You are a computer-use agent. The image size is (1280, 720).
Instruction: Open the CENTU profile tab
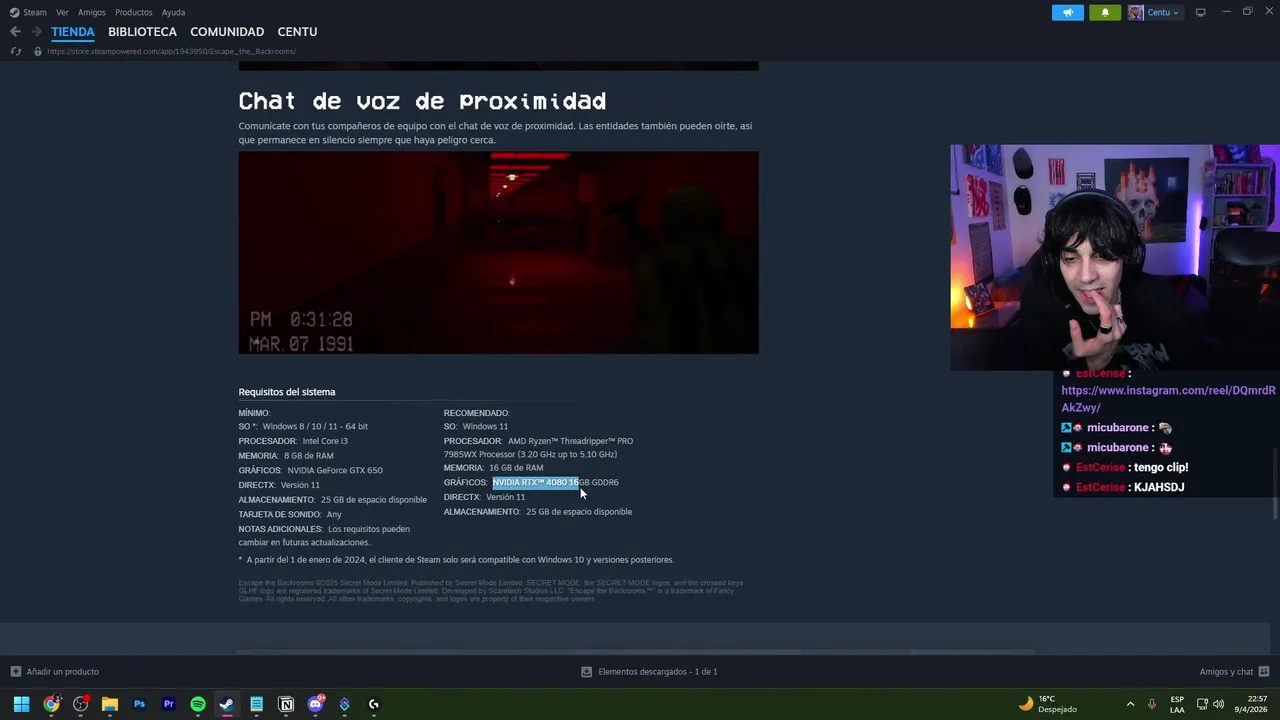tap(297, 32)
